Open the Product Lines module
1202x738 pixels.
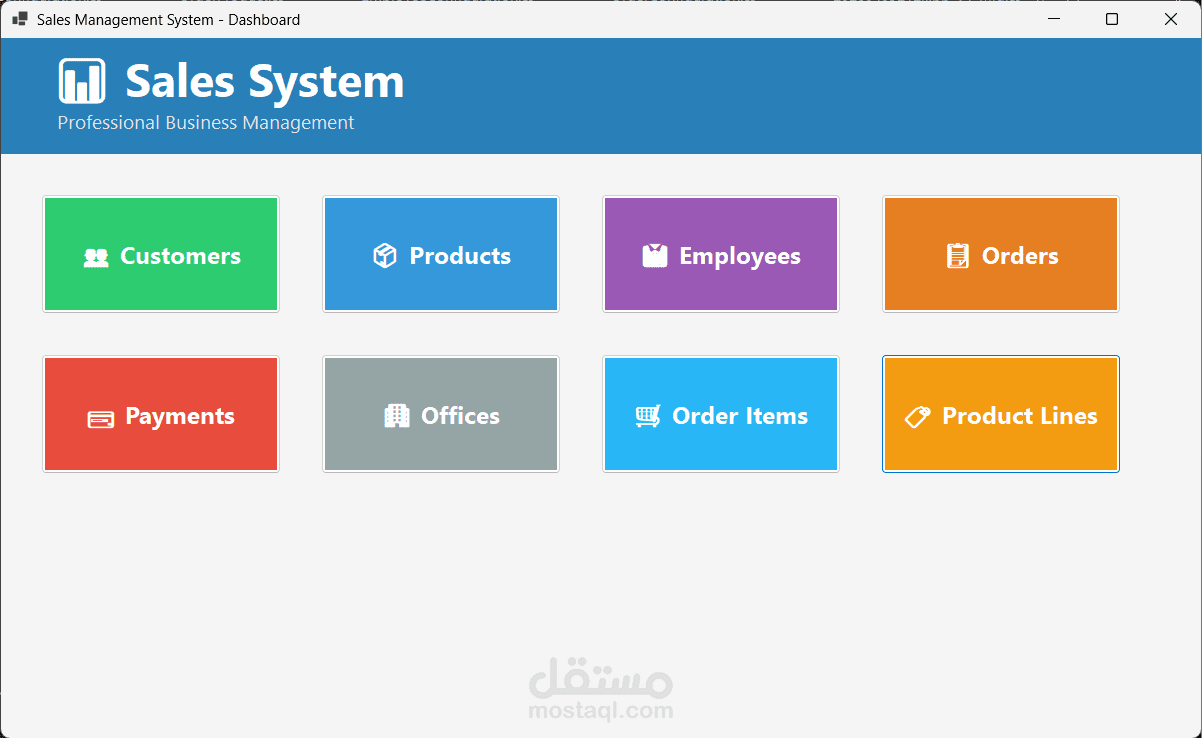click(1000, 414)
